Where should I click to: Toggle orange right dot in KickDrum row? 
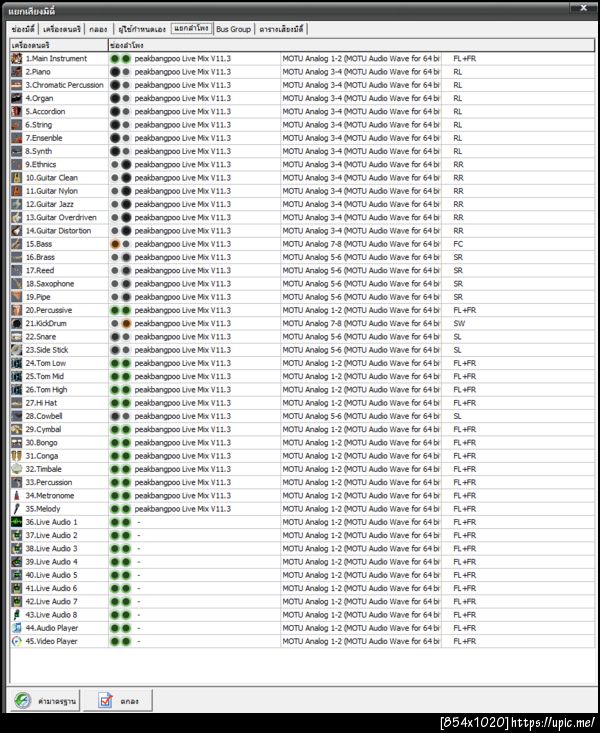click(126, 323)
